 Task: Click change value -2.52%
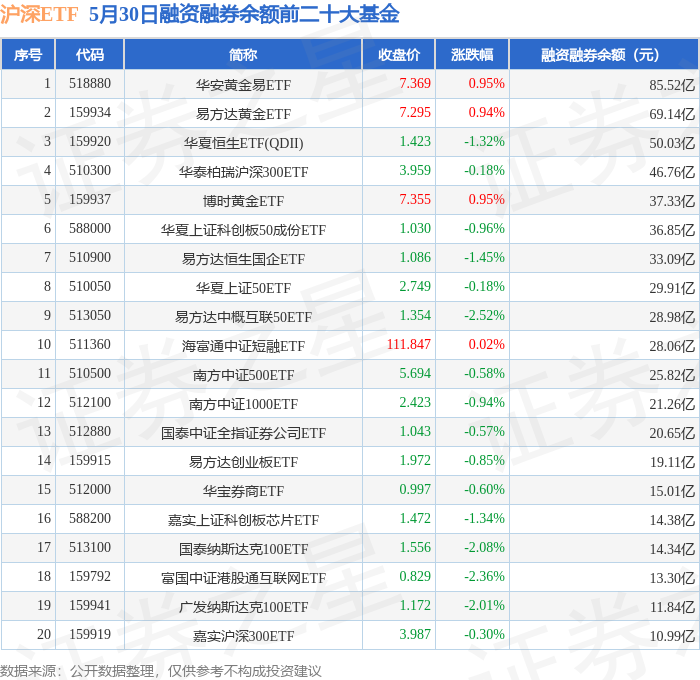484,316
